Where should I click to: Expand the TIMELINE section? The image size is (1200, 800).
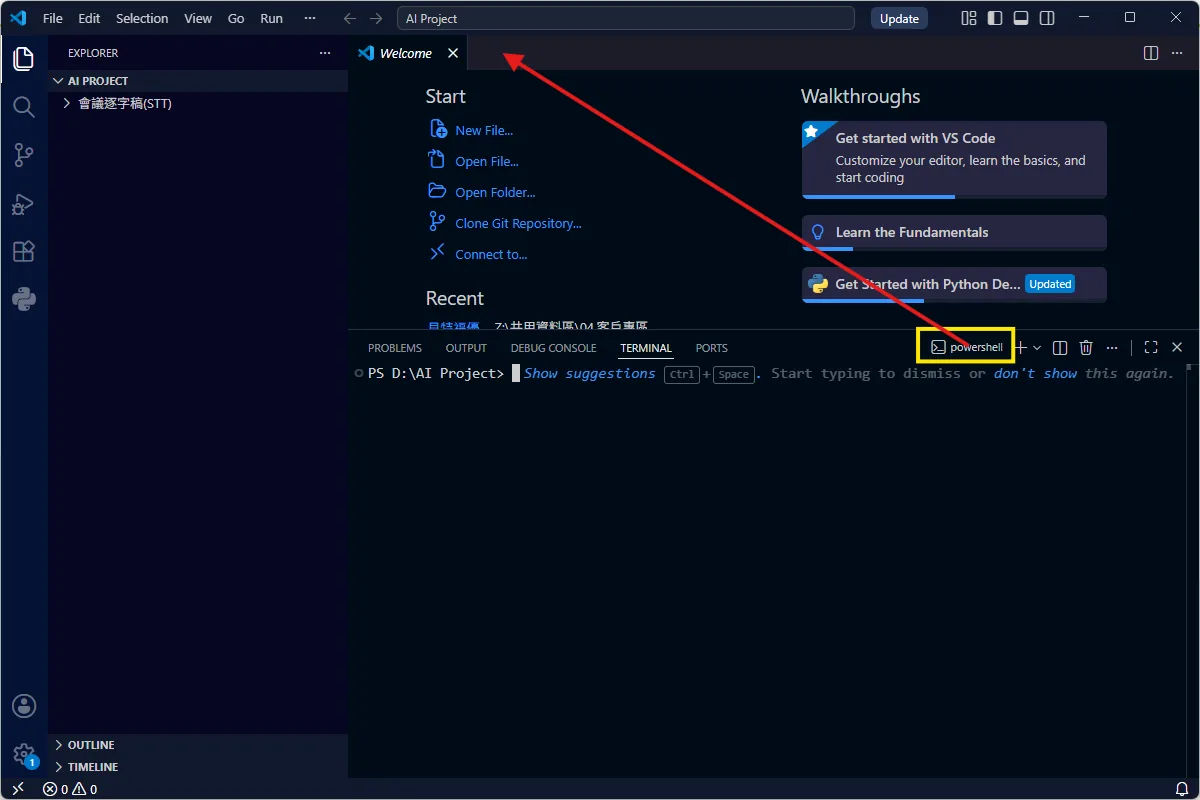(x=198, y=767)
